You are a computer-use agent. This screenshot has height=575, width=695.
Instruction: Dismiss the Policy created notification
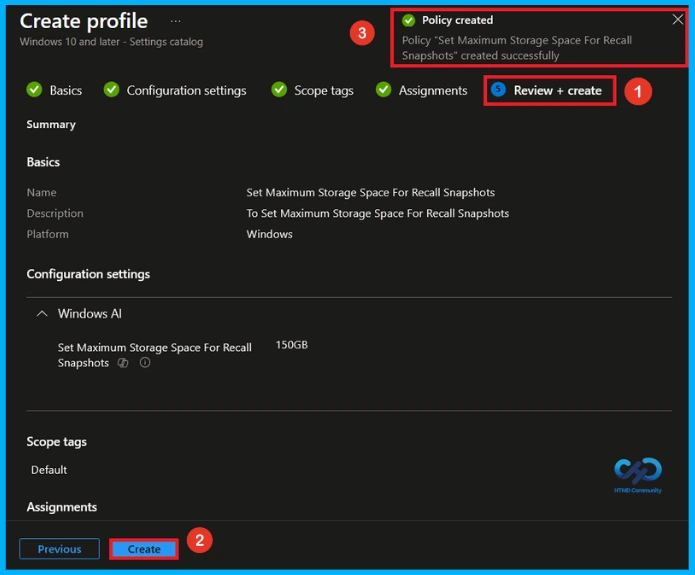click(x=677, y=20)
